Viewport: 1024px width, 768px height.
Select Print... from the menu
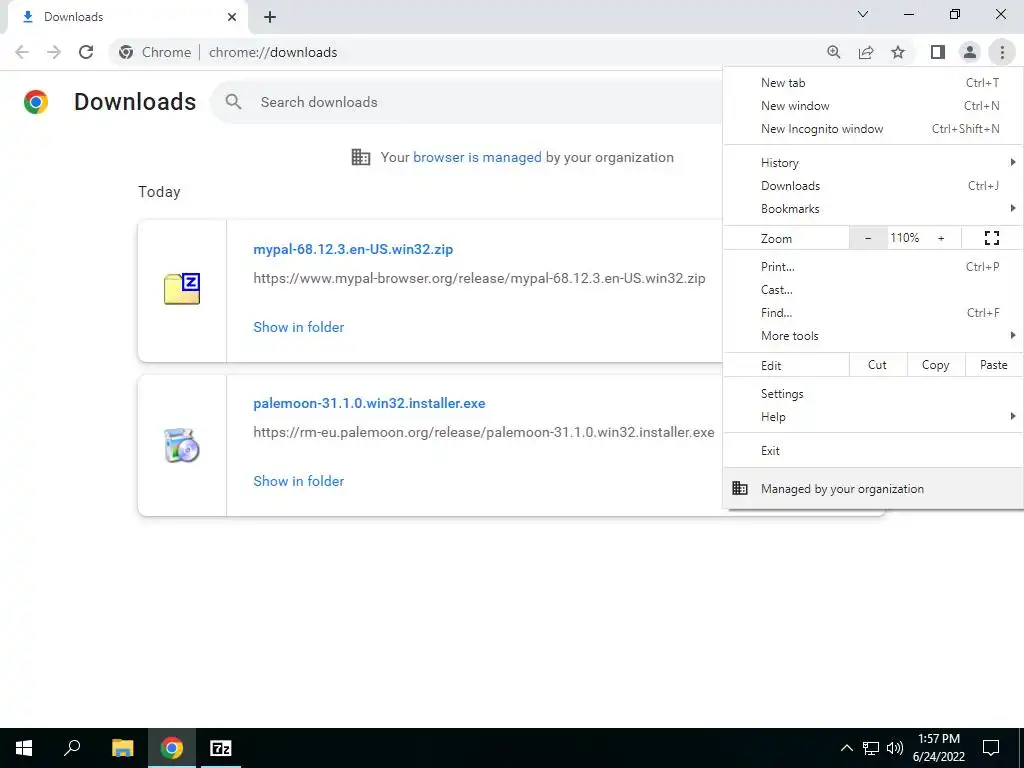[x=874, y=266]
